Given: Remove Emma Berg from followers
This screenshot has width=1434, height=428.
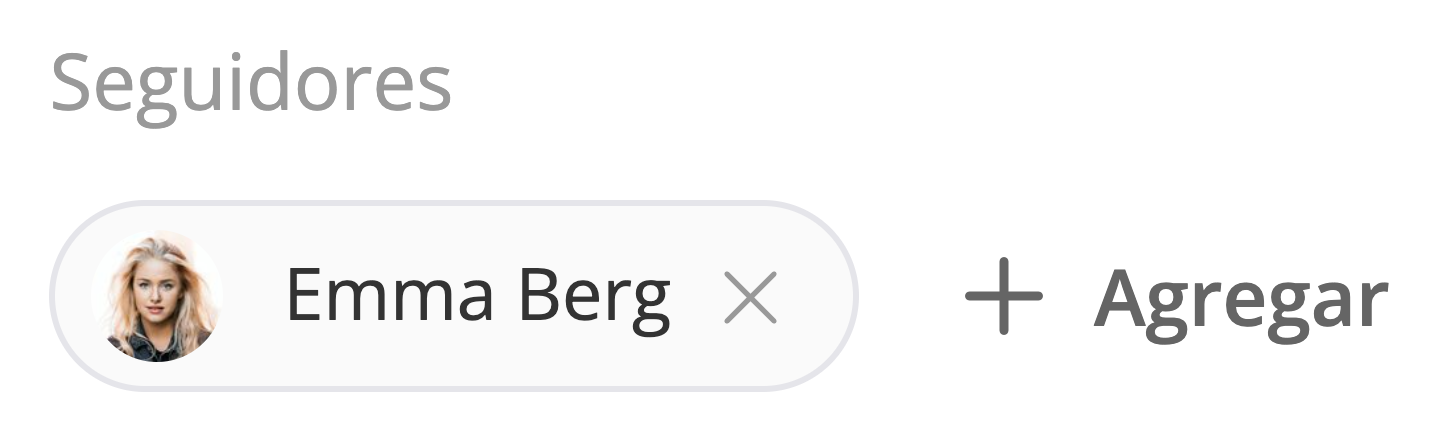Looking at the screenshot, I should (750, 297).
